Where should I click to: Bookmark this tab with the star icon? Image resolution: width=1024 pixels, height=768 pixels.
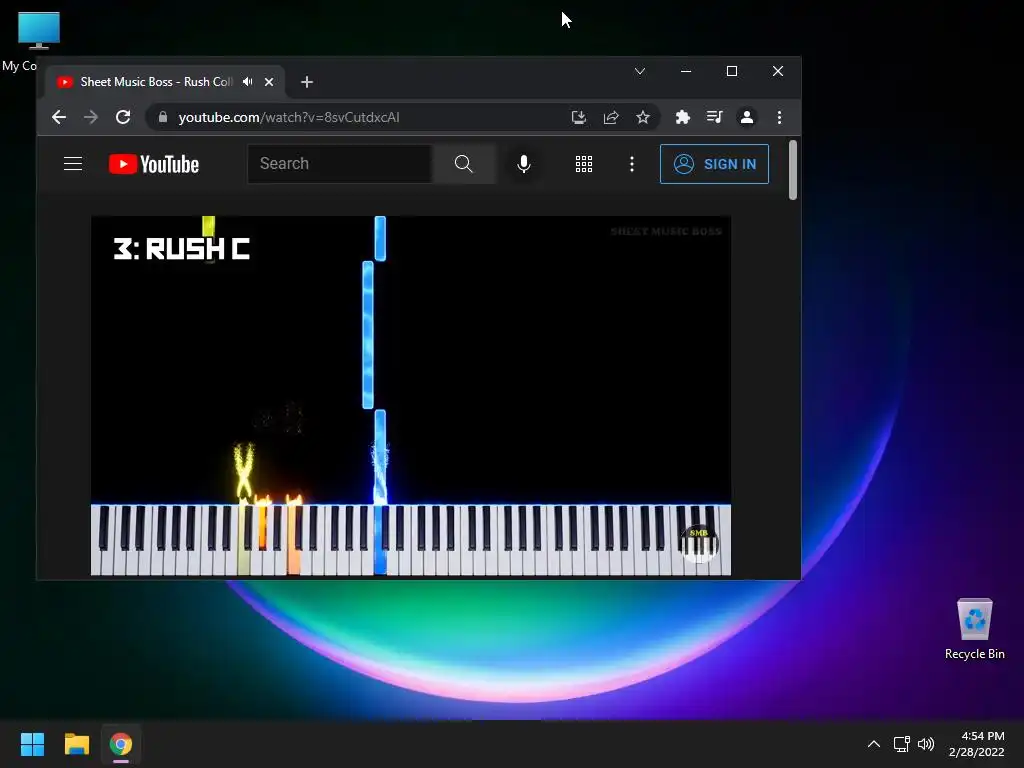point(643,117)
